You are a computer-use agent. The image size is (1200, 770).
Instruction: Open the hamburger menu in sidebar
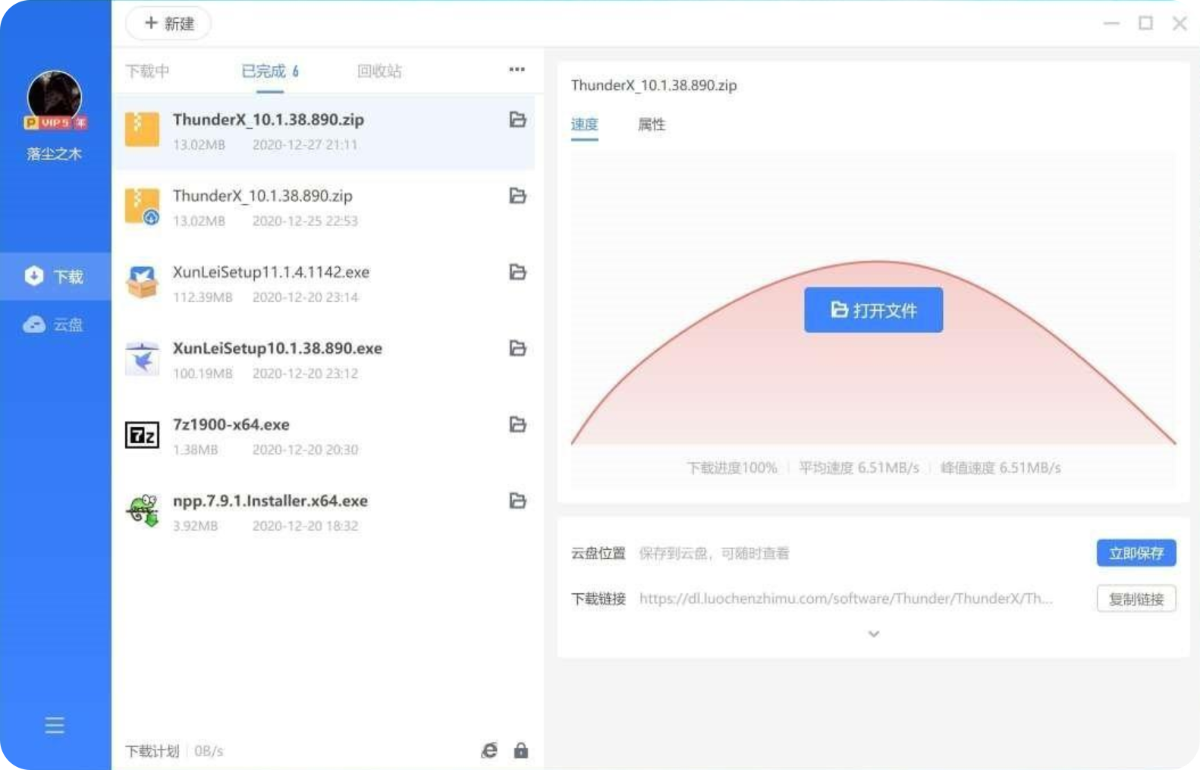(55, 726)
